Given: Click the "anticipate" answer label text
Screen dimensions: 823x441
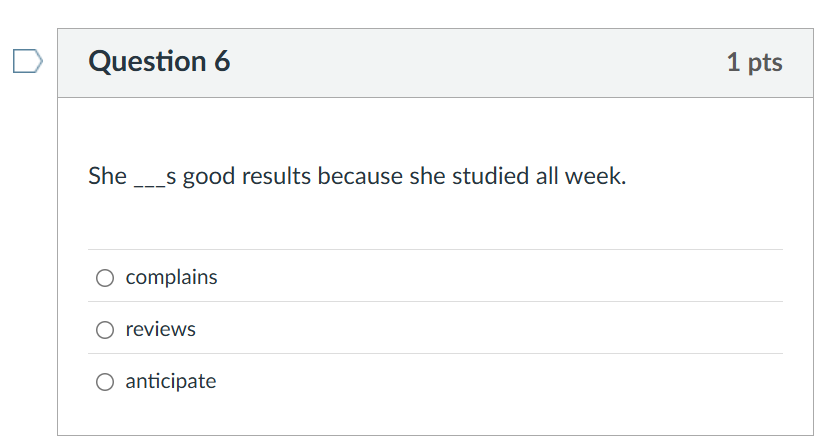Looking at the screenshot, I should (x=170, y=382).
